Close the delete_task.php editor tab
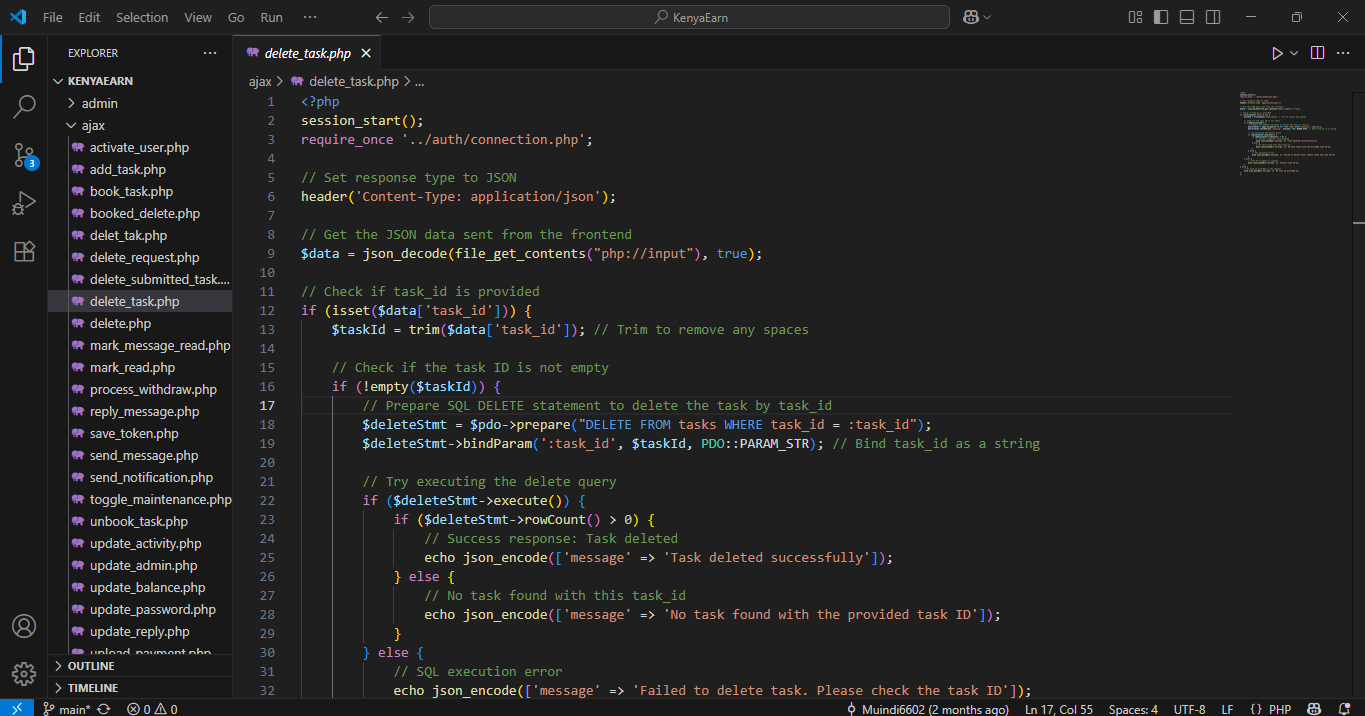Viewport: 1365px width, 716px height. 366,53
